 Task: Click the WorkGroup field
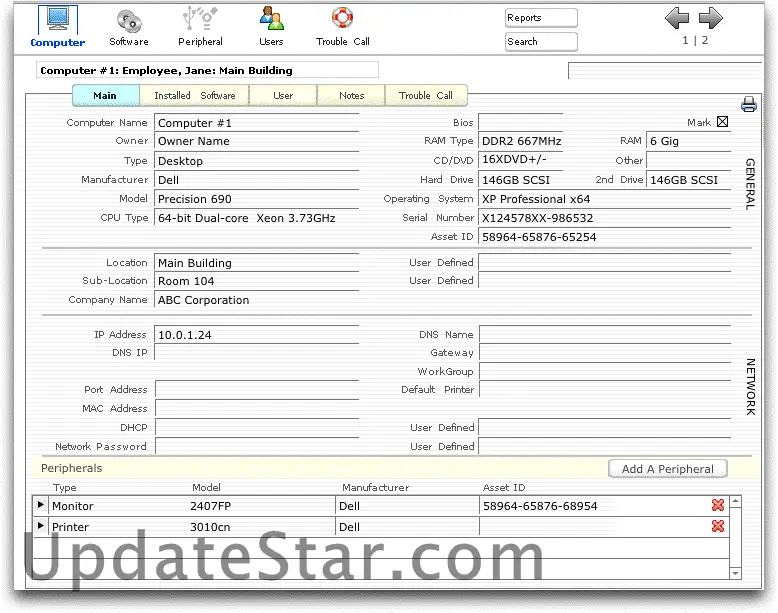coord(605,371)
